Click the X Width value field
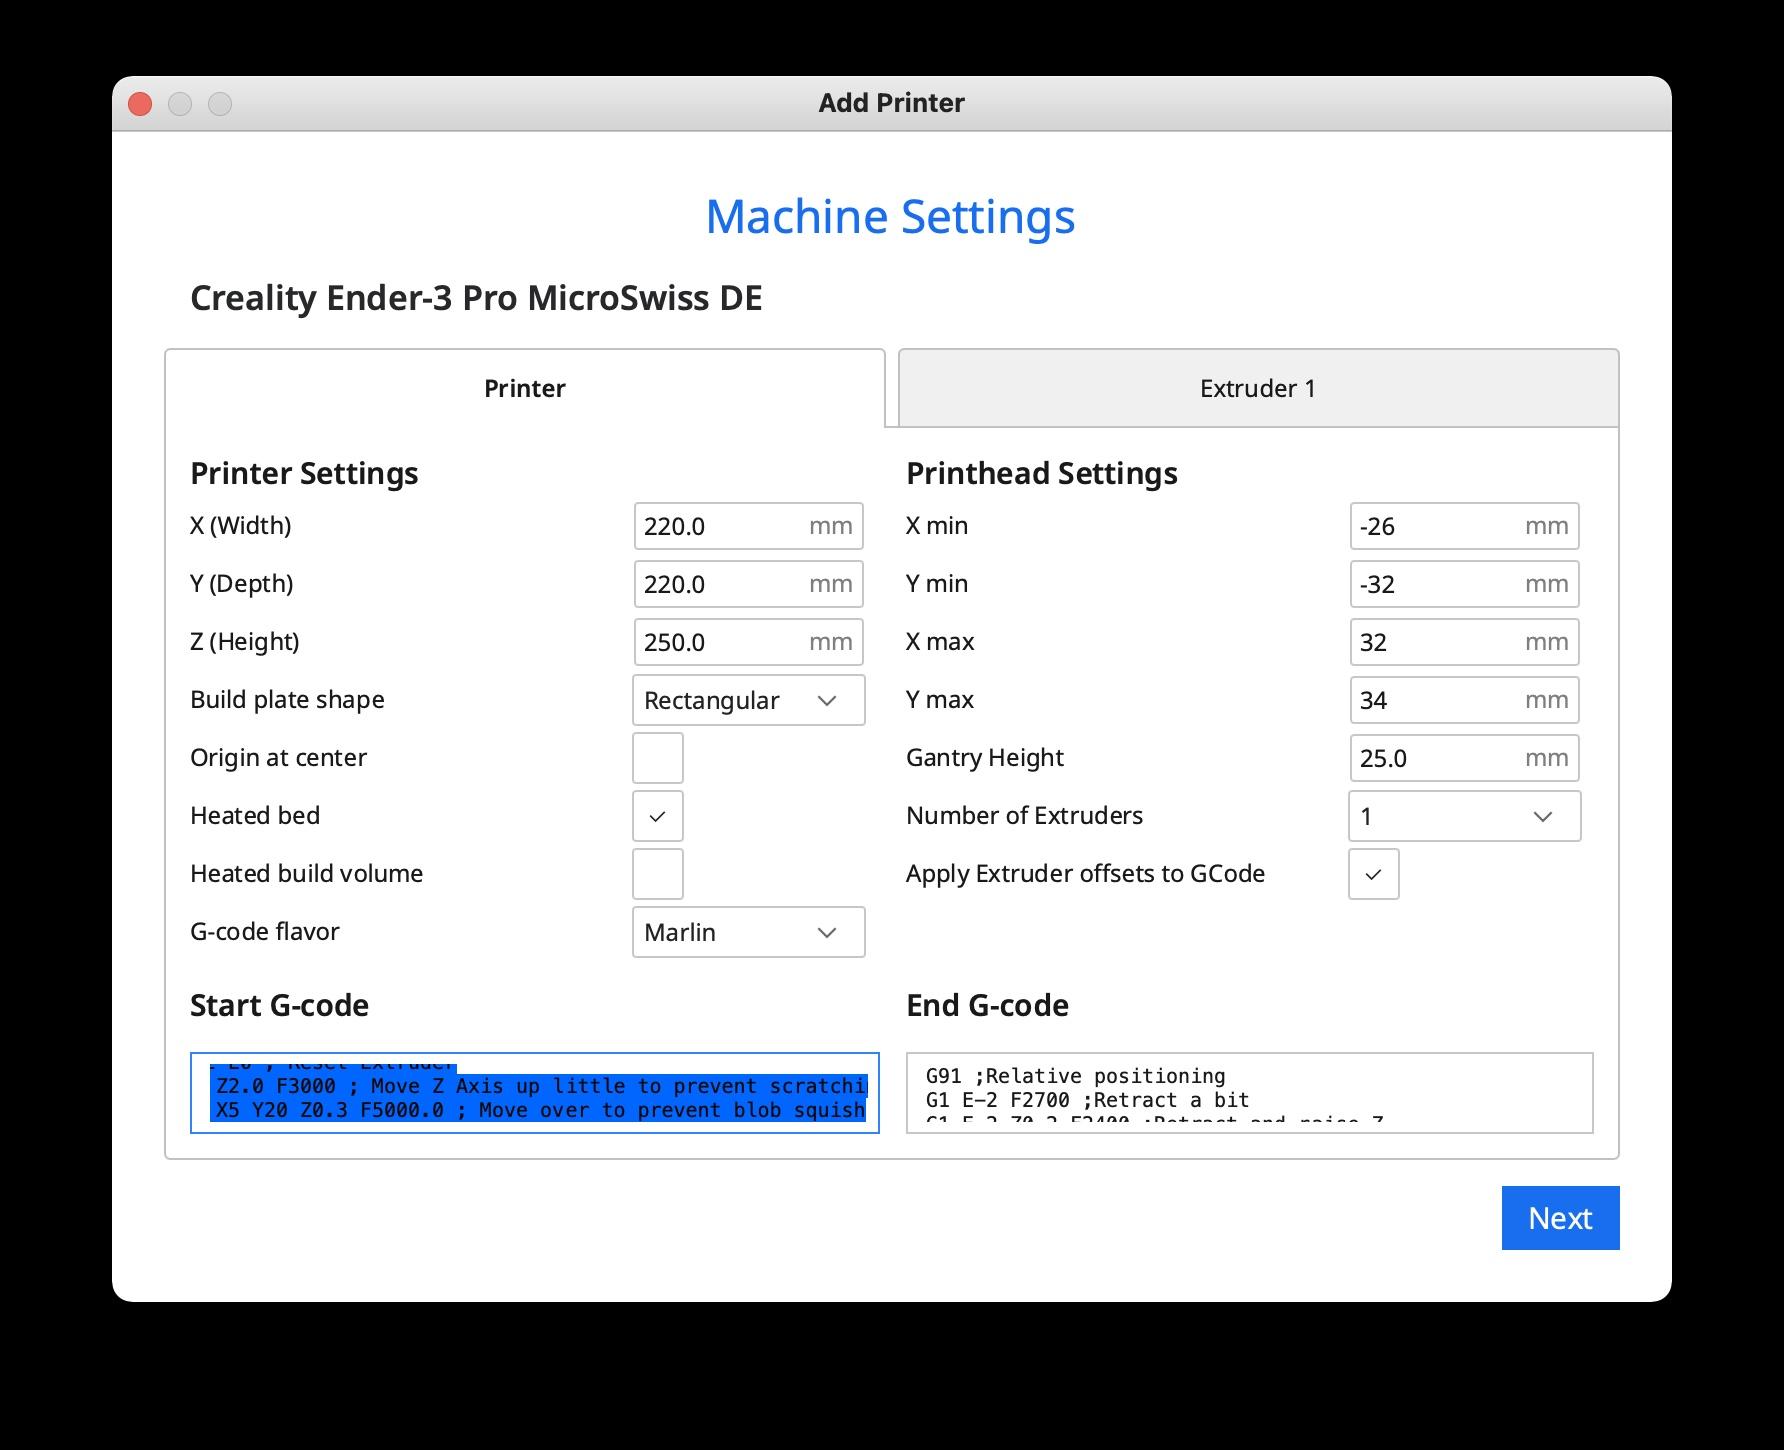 748,526
